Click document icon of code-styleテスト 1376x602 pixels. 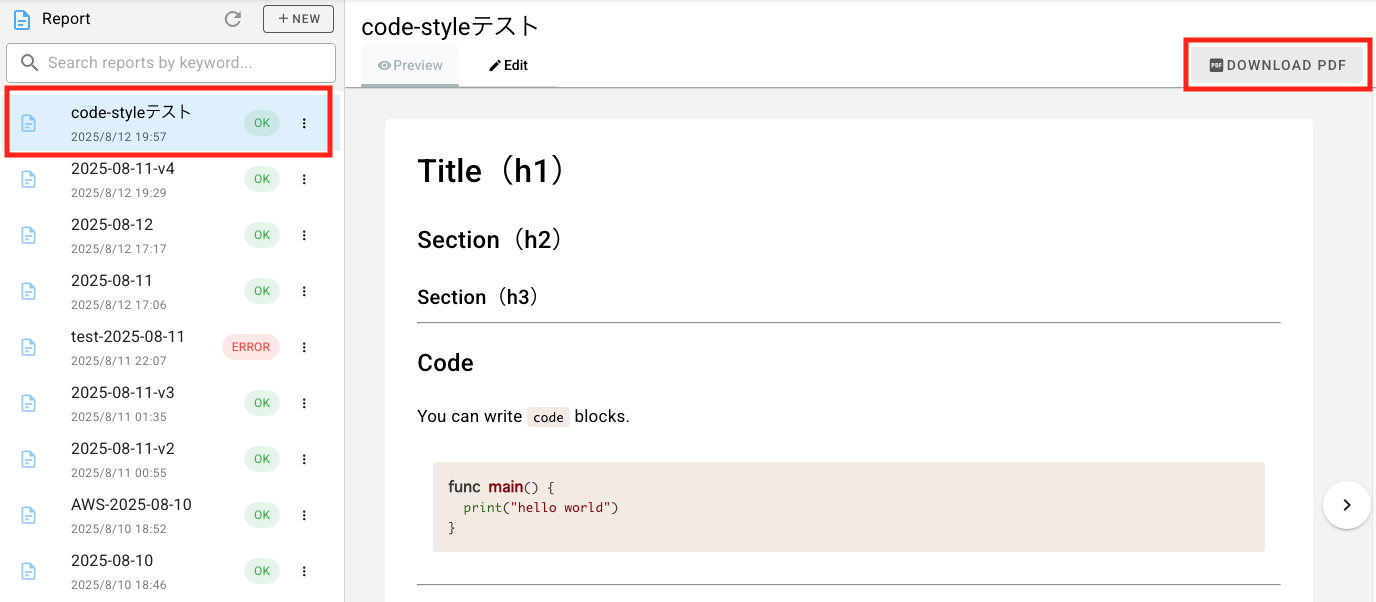[x=29, y=124]
